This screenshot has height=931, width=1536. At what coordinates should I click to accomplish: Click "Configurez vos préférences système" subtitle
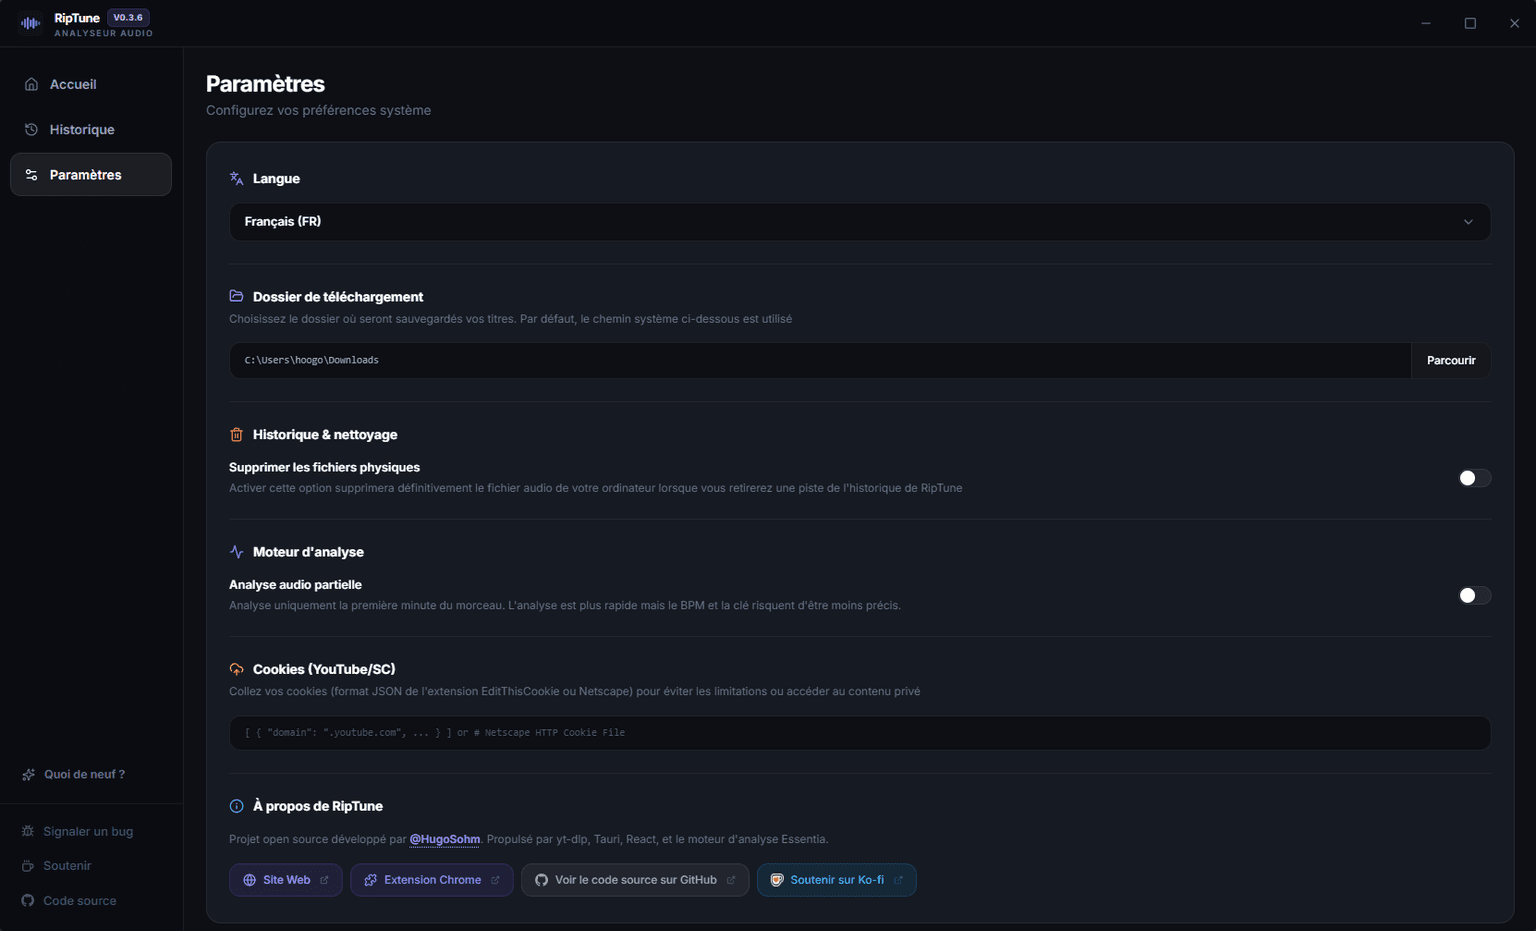pos(319,110)
